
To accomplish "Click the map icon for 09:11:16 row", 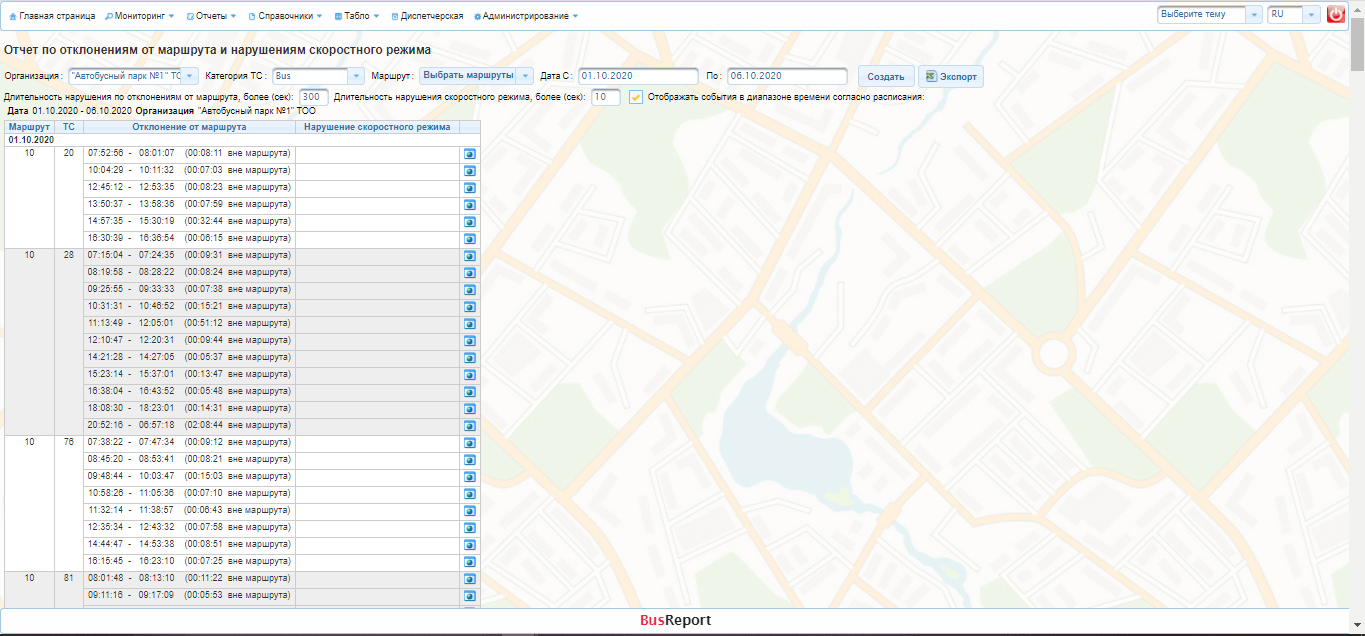I will [470, 596].
